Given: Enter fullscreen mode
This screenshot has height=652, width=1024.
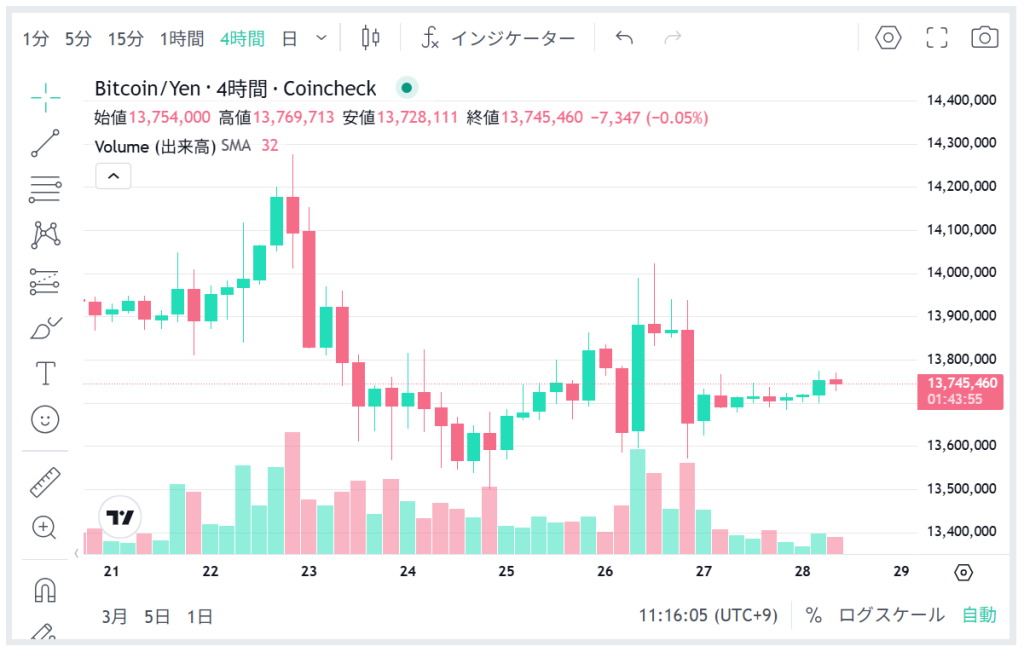Looking at the screenshot, I should pos(937,38).
